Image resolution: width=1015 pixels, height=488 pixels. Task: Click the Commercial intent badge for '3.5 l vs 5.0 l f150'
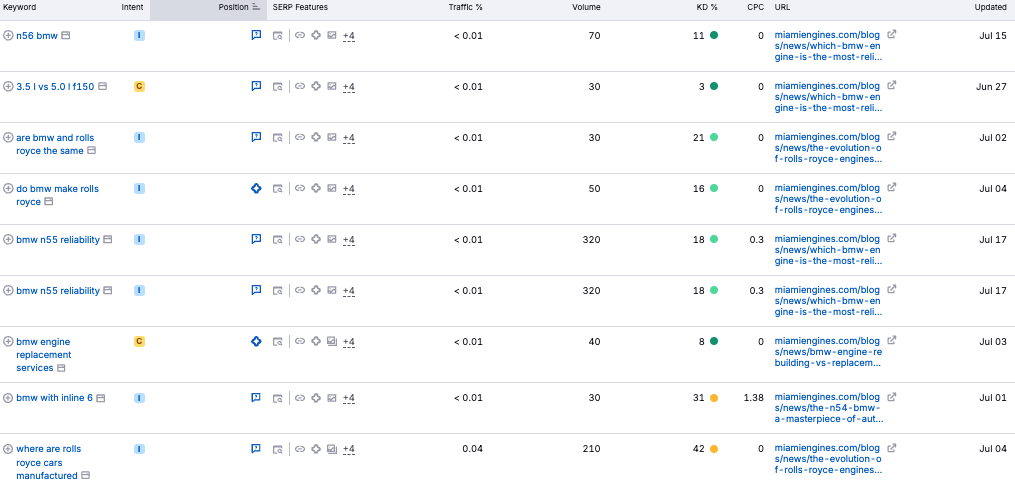(139, 86)
